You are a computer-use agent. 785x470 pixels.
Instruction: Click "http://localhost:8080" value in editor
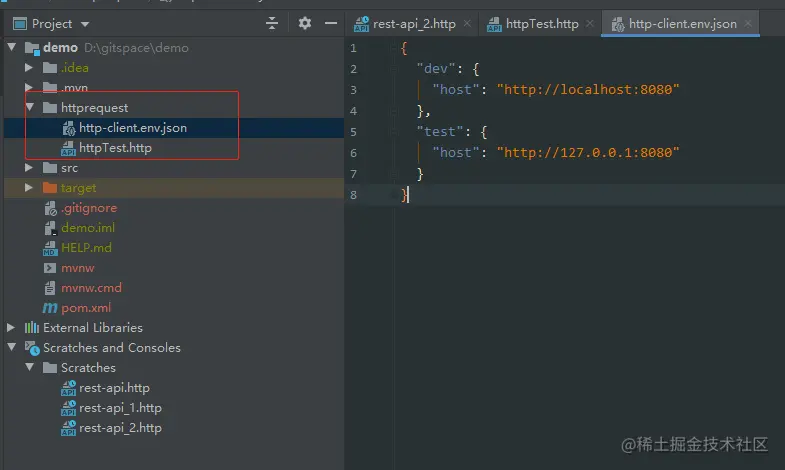click(x=588, y=90)
